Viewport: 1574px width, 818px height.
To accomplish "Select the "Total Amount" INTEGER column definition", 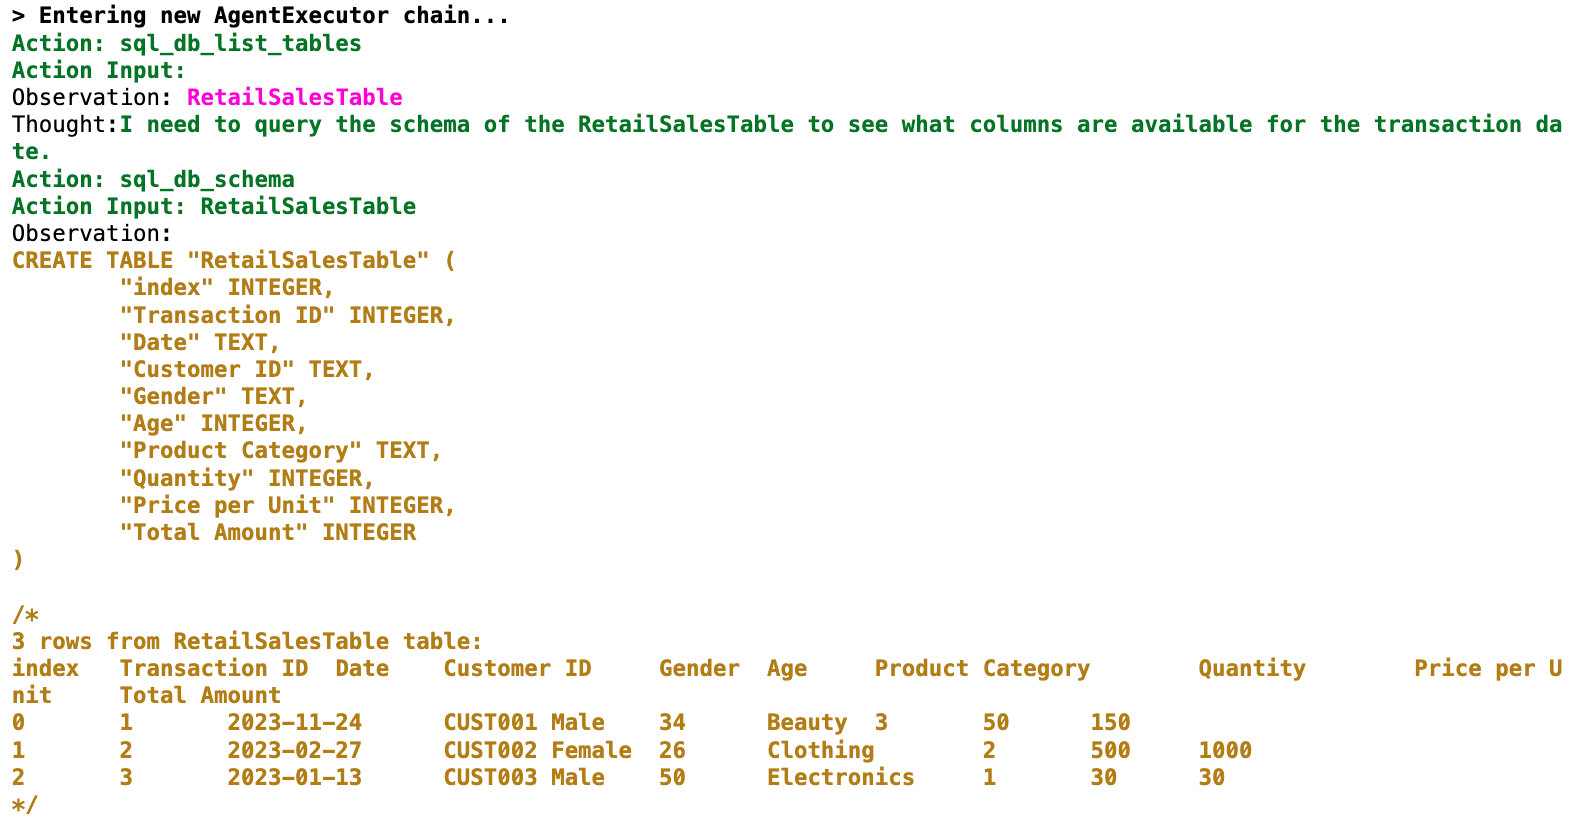I will click(x=267, y=532).
